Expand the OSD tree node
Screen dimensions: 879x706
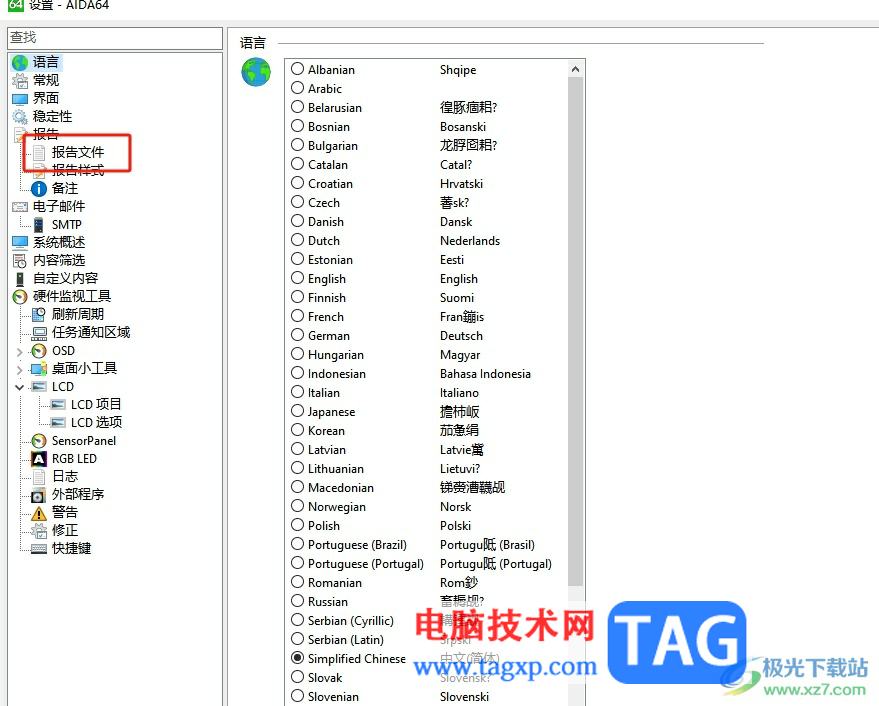pos(20,352)
